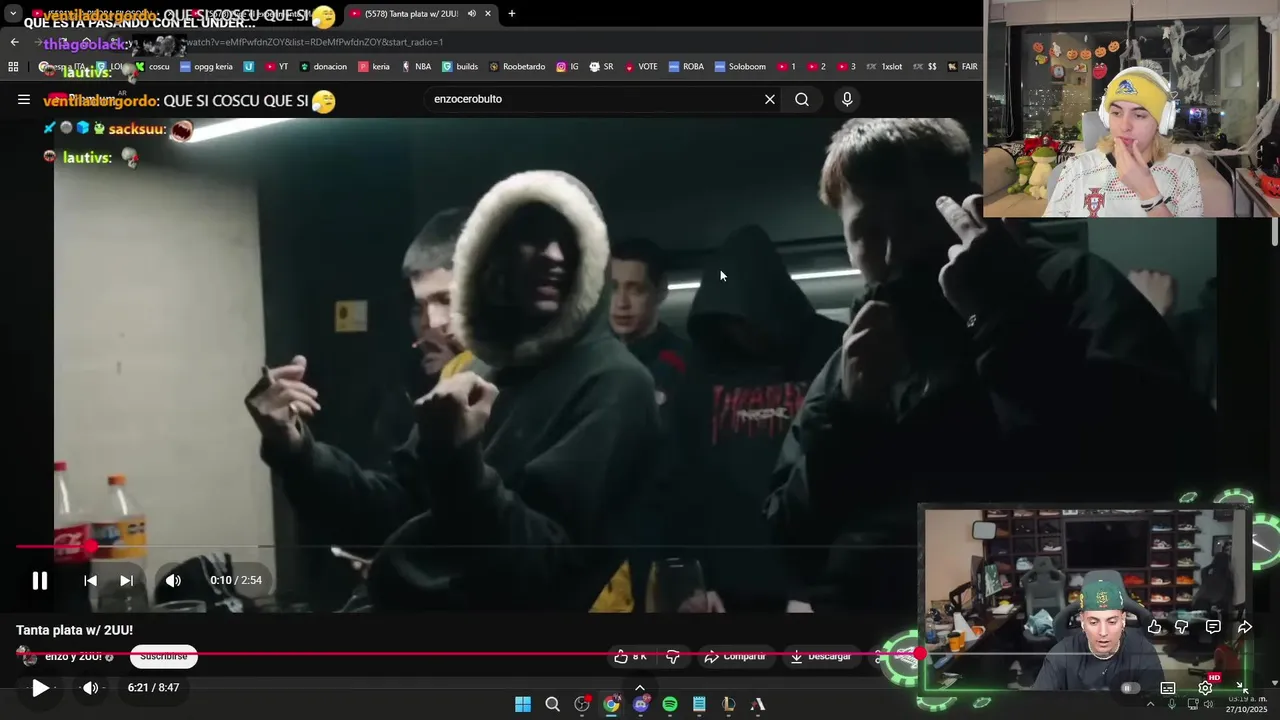Open the YT bookmark
1280x720 pixels.
277,67
